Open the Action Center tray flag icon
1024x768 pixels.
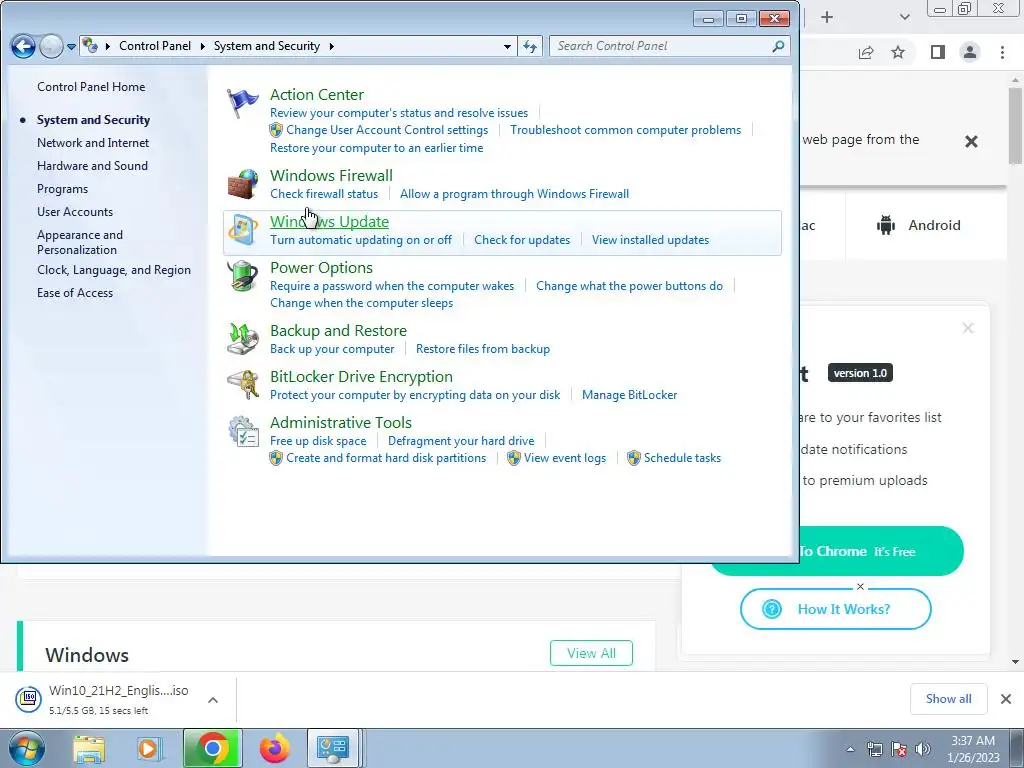899,749
